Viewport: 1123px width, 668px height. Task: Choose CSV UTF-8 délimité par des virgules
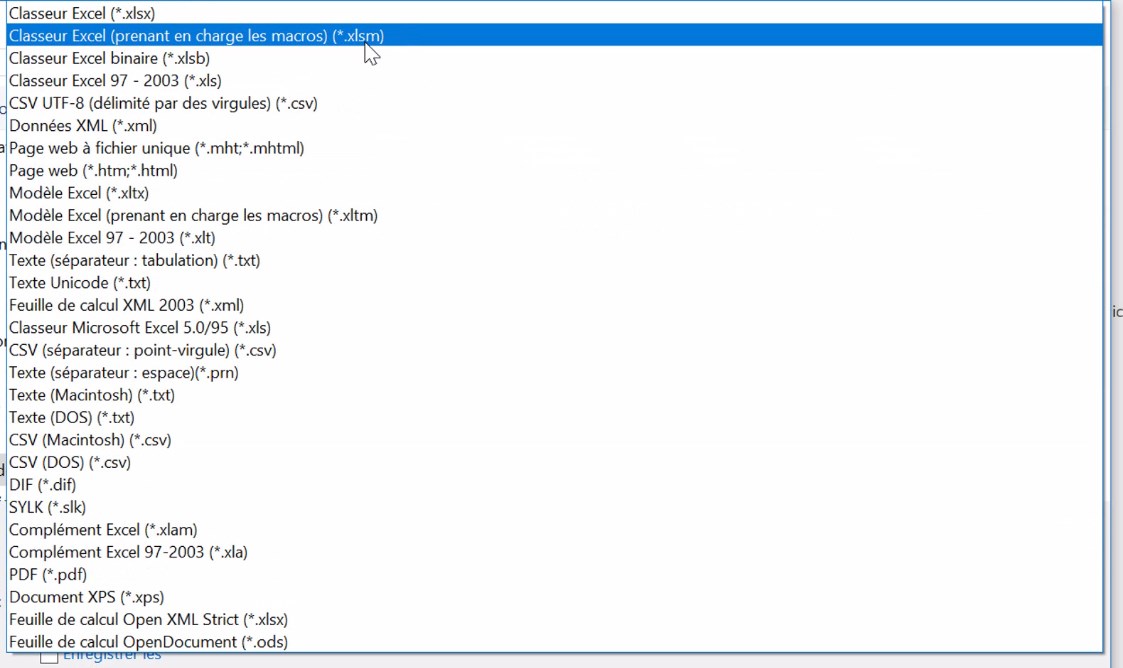coord(162,103)
